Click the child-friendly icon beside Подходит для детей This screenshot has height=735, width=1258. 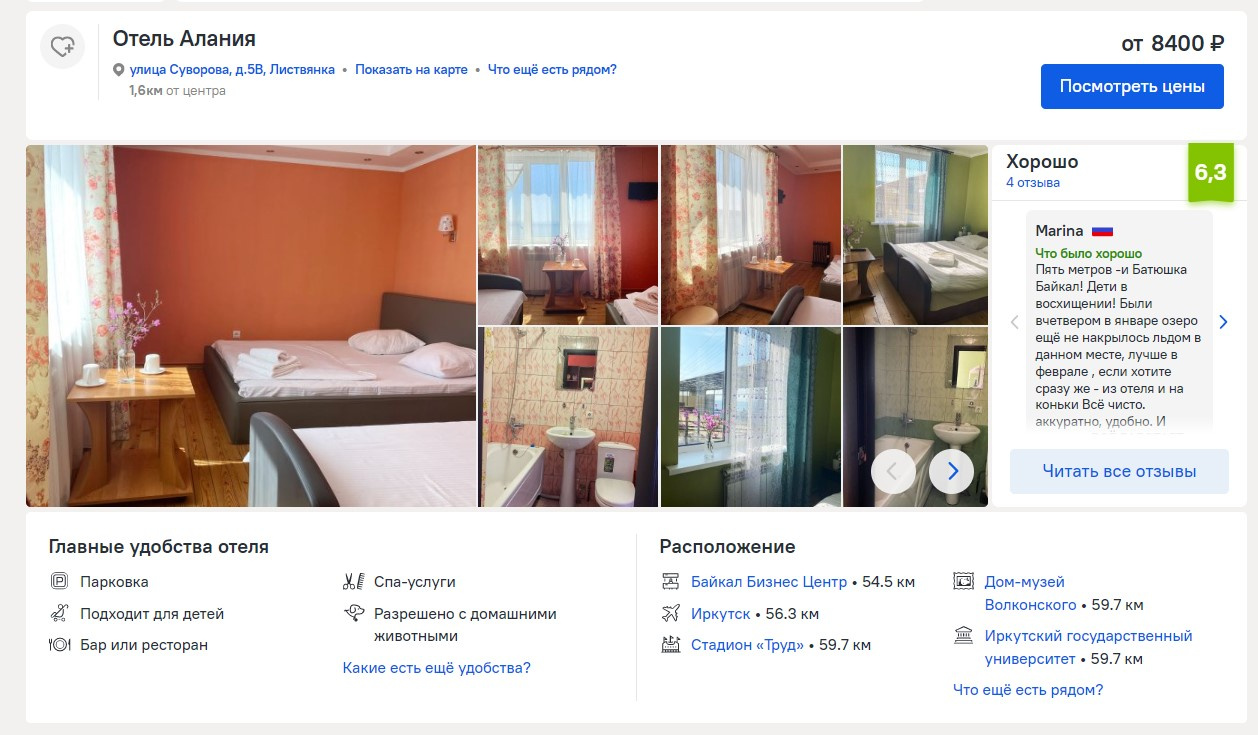pyautogui.click(x=59, y=613)
